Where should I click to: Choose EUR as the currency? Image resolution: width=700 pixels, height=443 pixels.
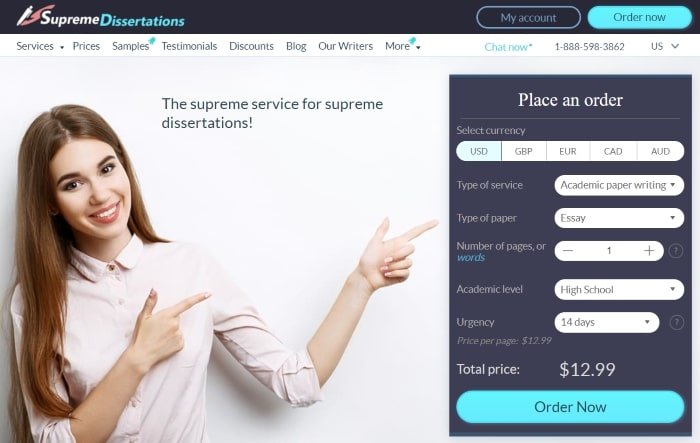point(568,151)
